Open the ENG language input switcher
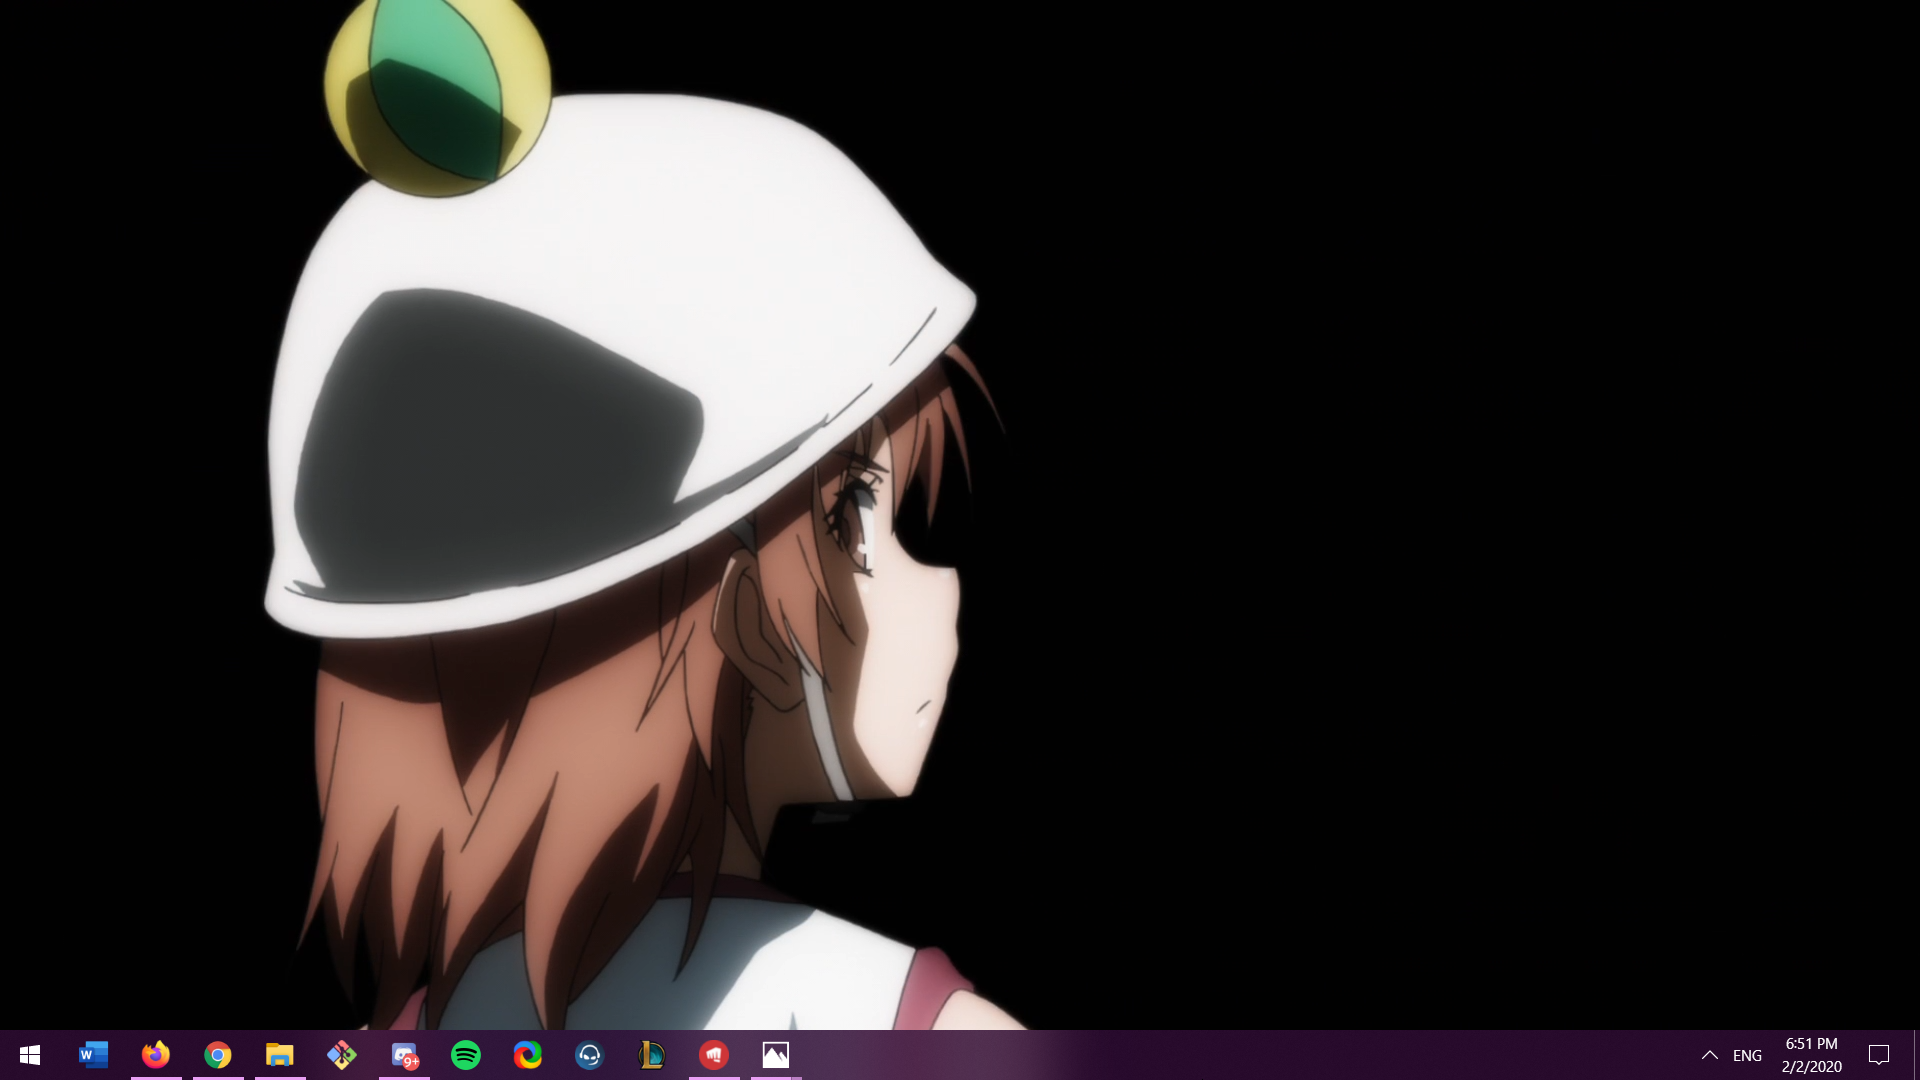The width and height of the screenshot is (1920, 1080). 1747,1055
